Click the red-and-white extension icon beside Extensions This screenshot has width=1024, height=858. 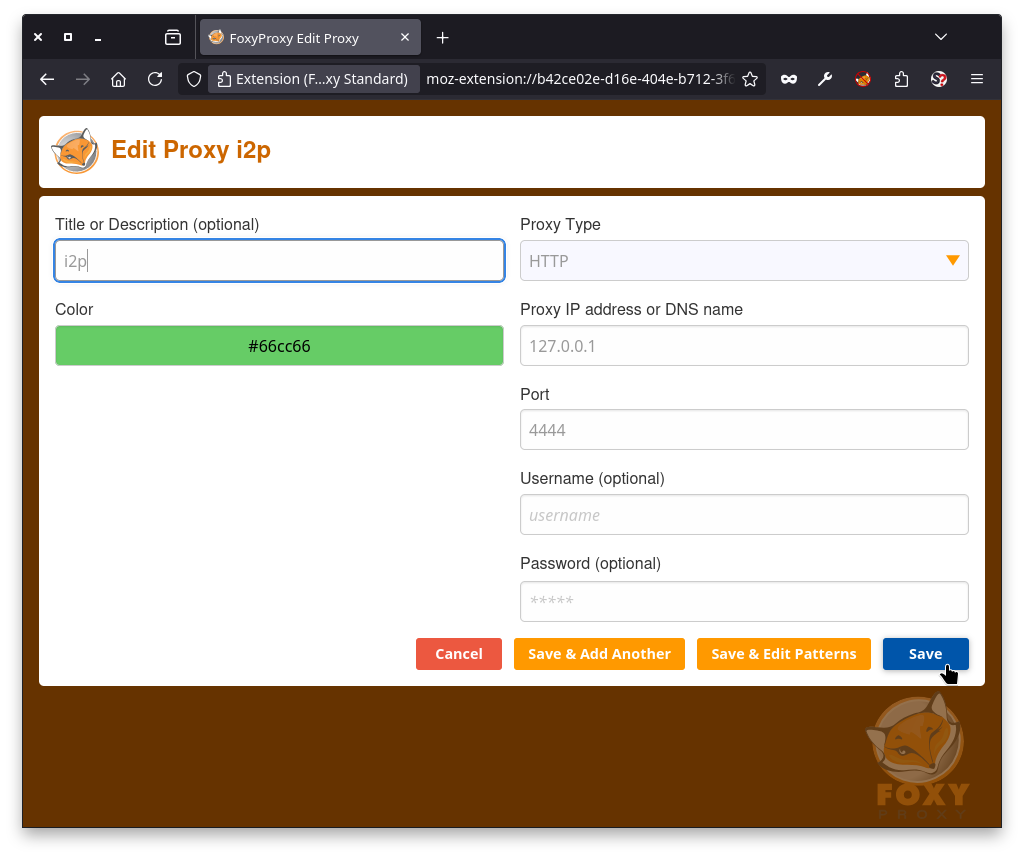(x=939, y=79)
